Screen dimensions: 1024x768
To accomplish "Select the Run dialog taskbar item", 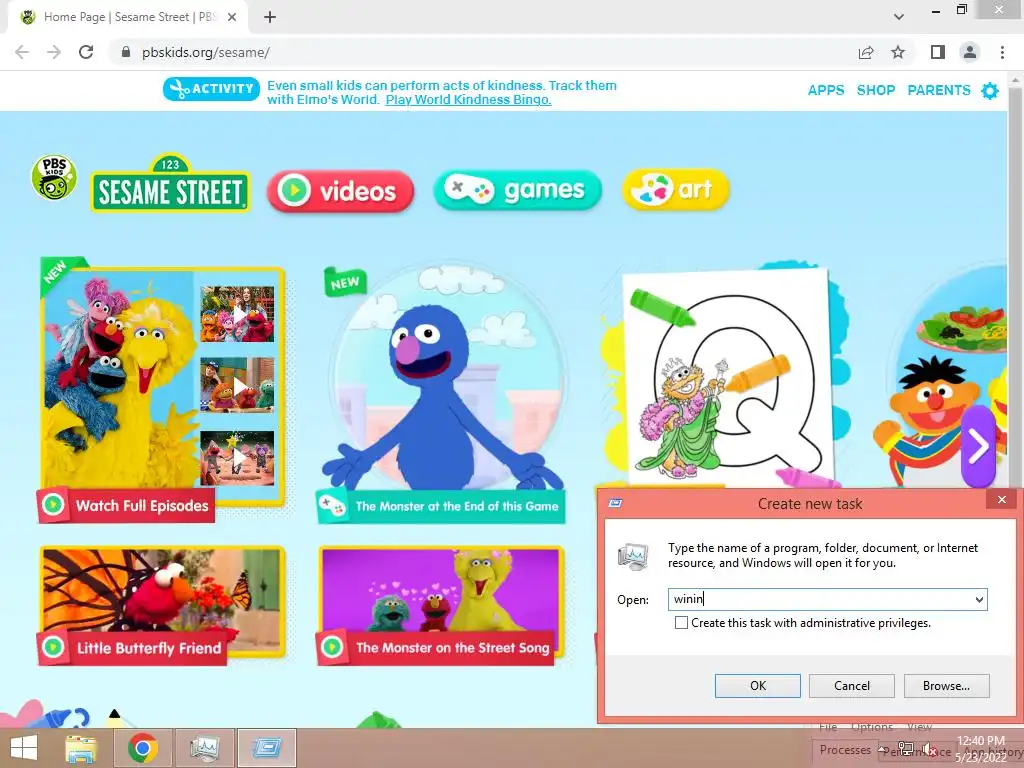I will [266, 748].
